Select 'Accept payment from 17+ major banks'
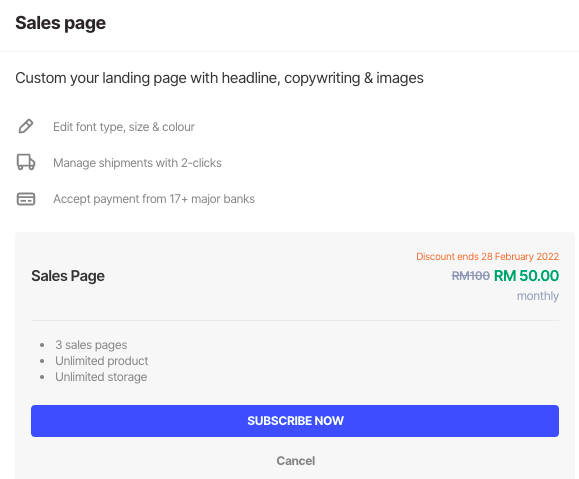Viewport: 579px width, 479px height. (154, 199)
